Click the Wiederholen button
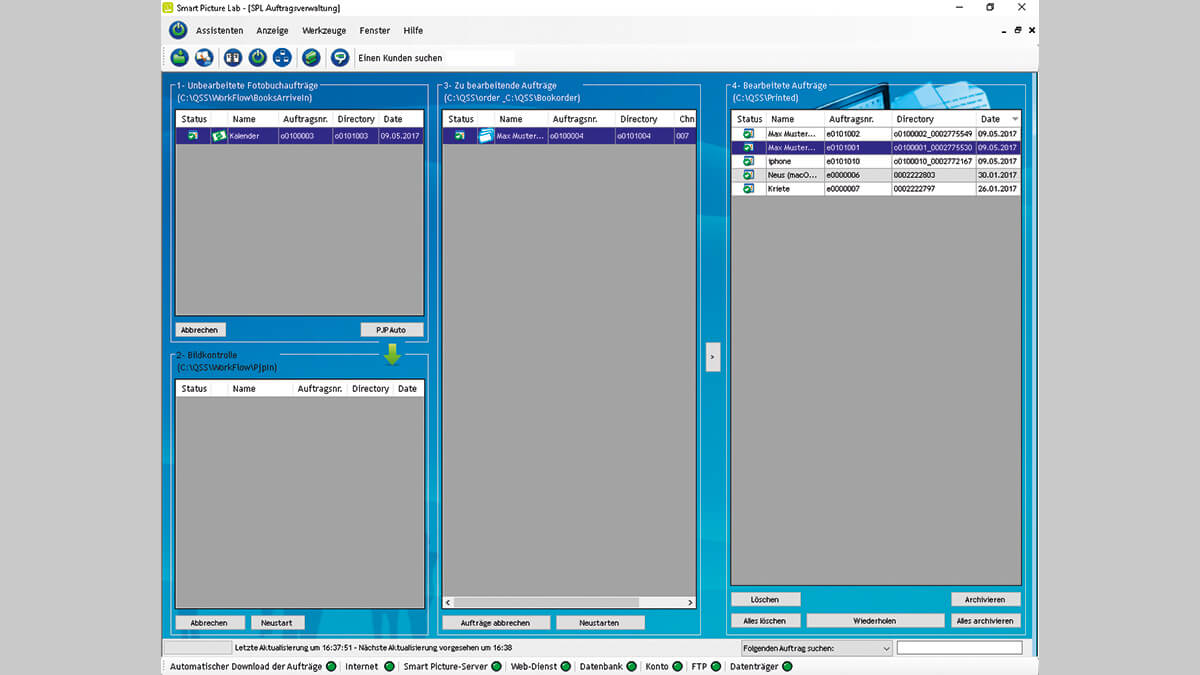 tap(875, 621)
